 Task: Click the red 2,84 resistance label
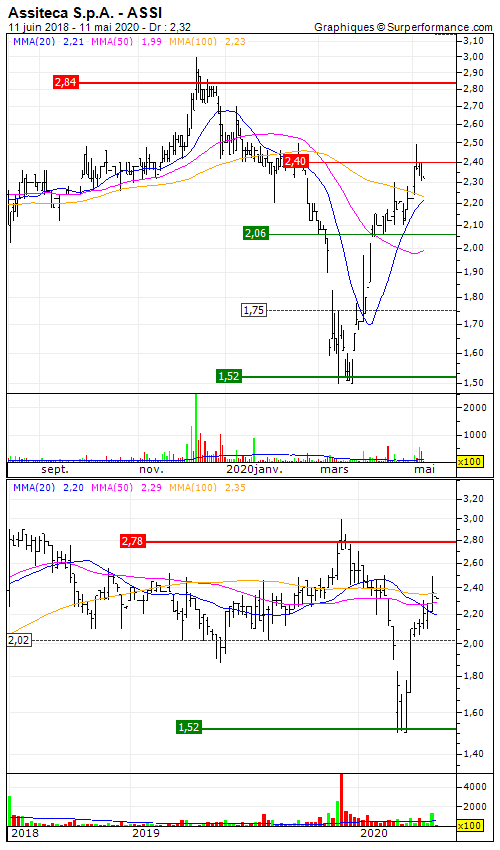[66, 82]
